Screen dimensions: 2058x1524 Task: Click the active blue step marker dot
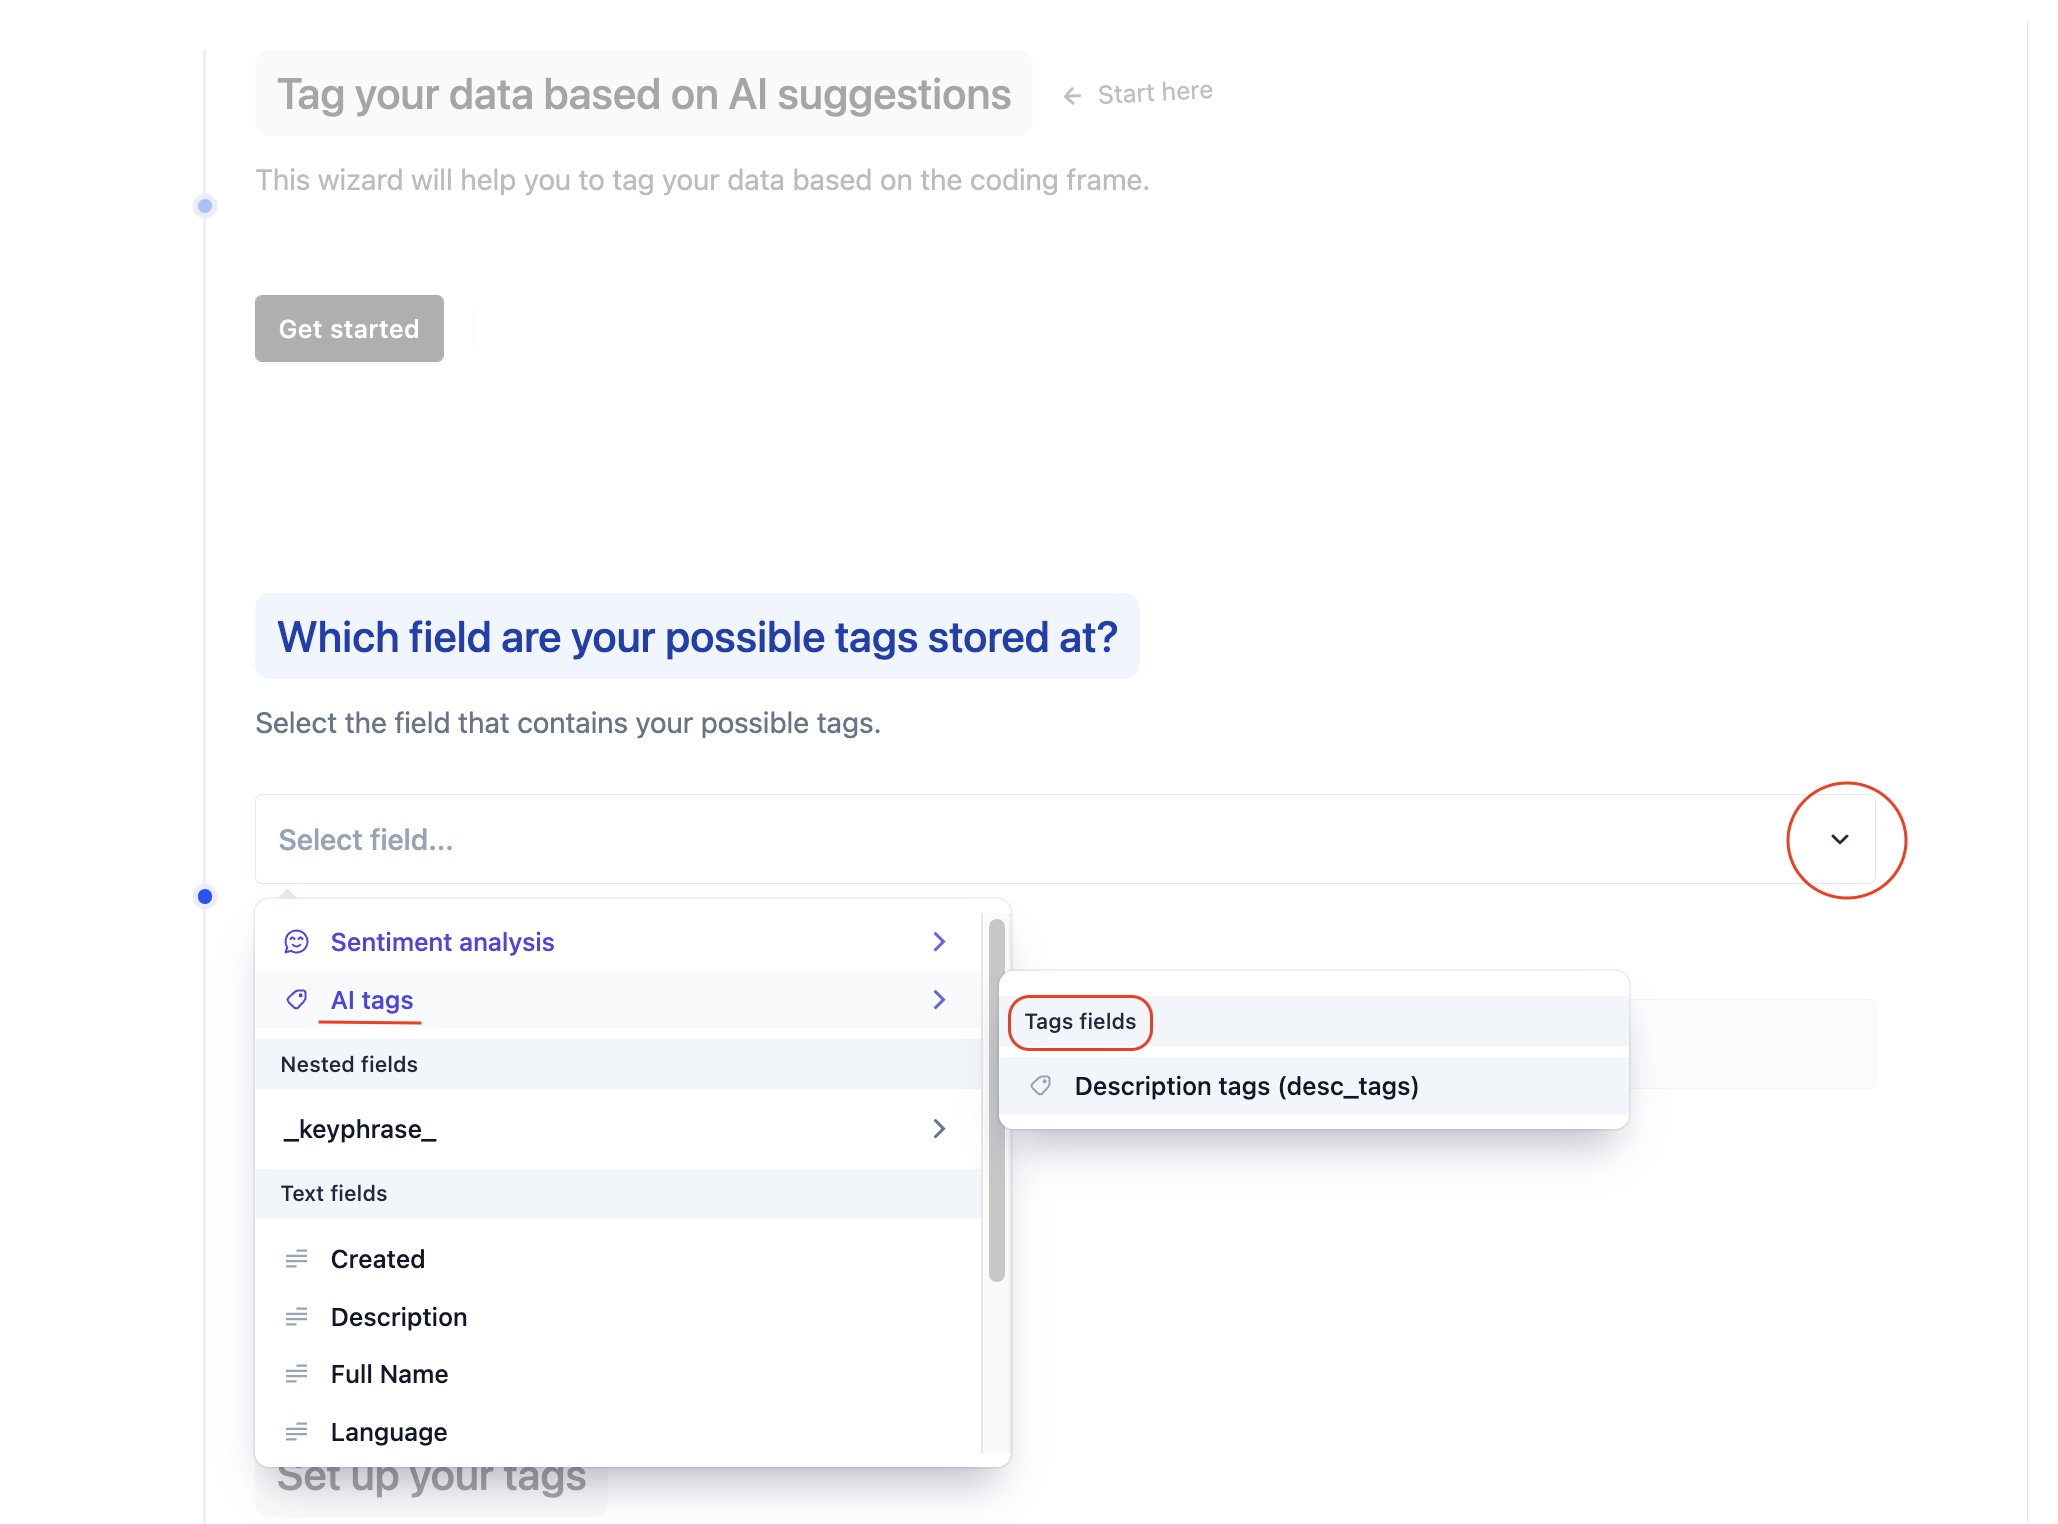[x=205, y=896]
